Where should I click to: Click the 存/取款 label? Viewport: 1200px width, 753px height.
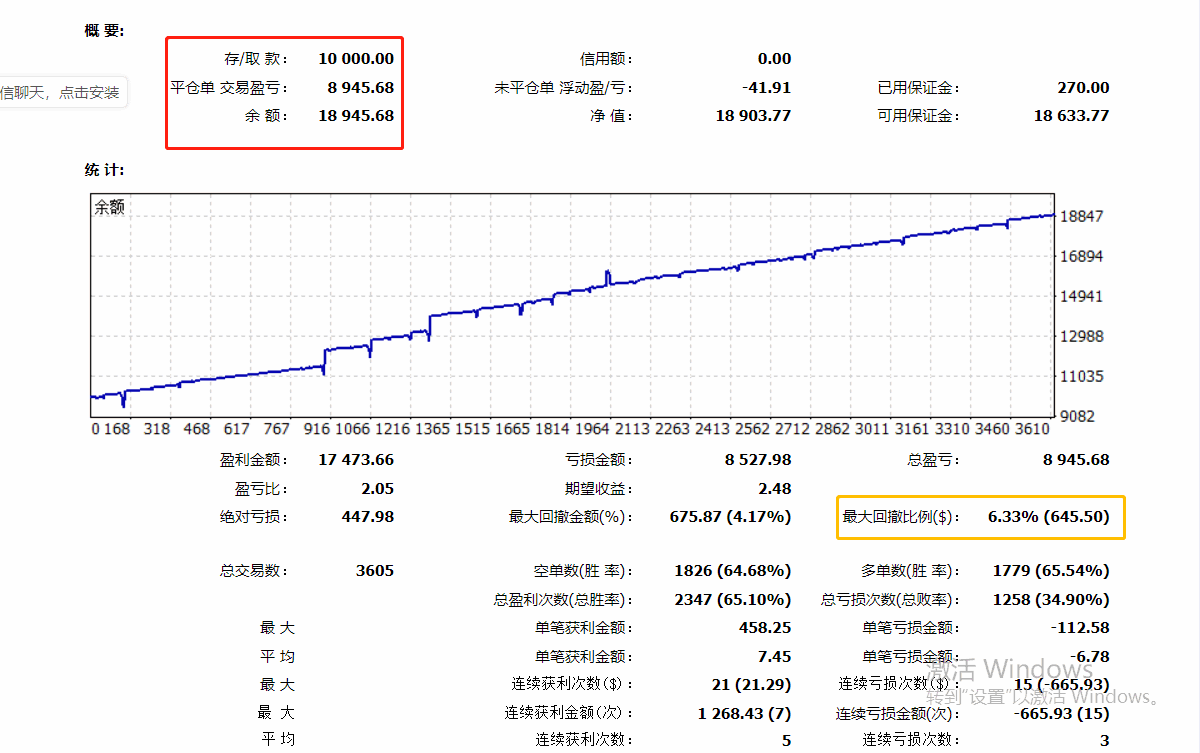coord(256,59)
